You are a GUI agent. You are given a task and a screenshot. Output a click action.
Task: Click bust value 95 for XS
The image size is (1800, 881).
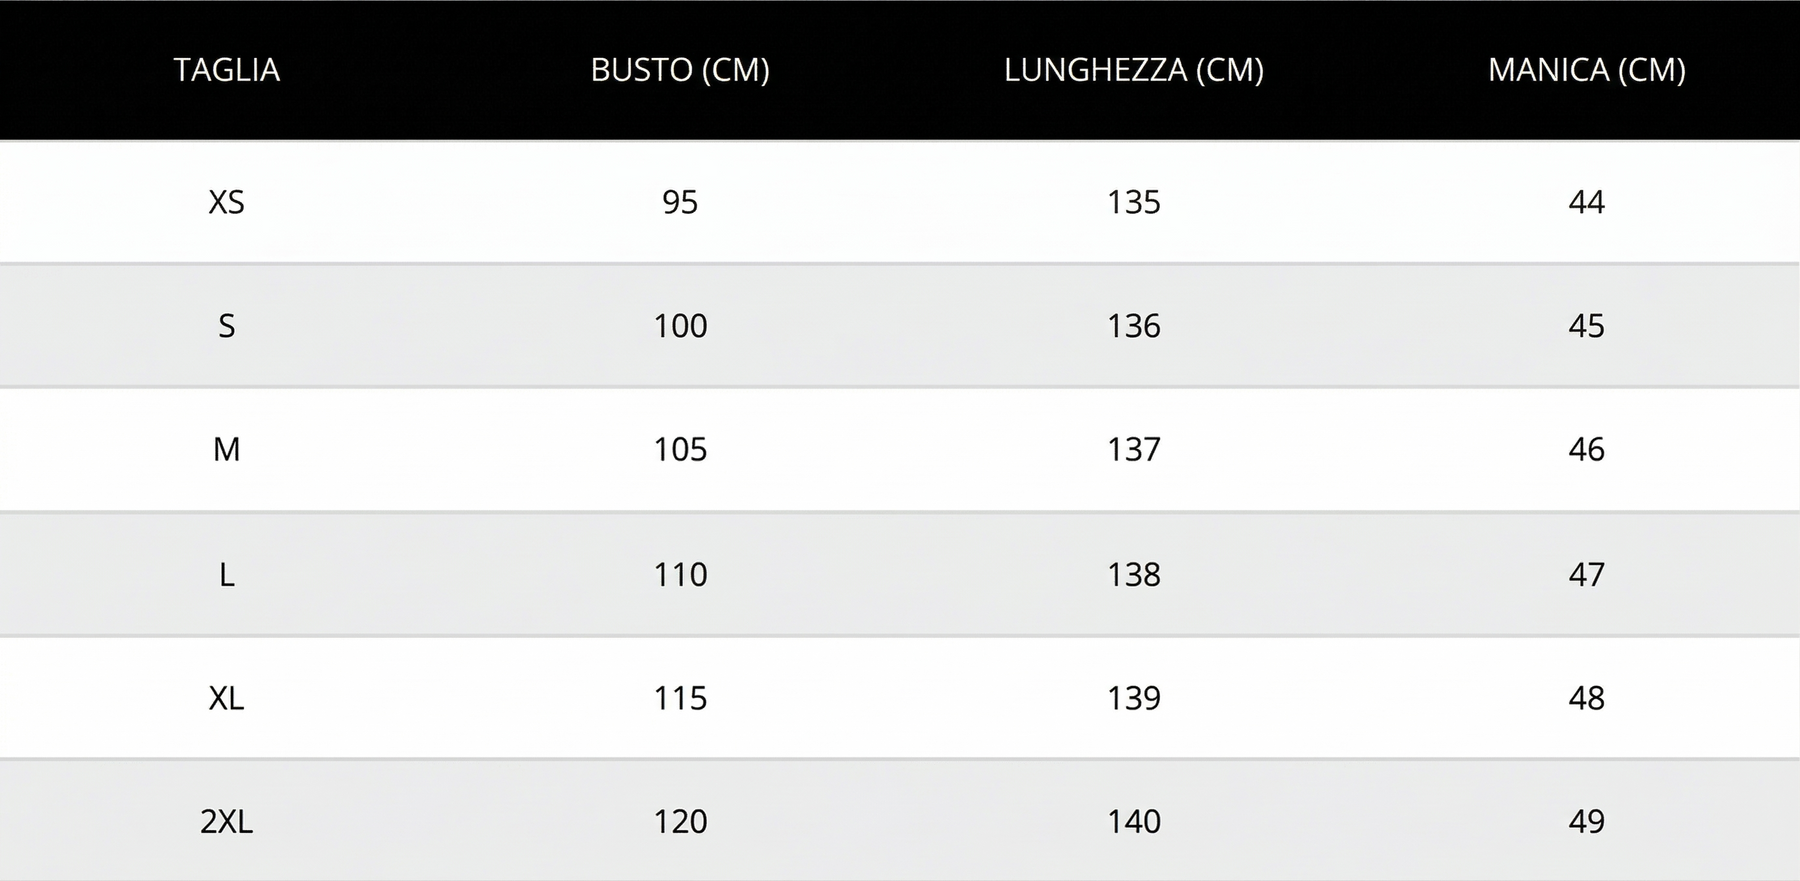(680, 202)
